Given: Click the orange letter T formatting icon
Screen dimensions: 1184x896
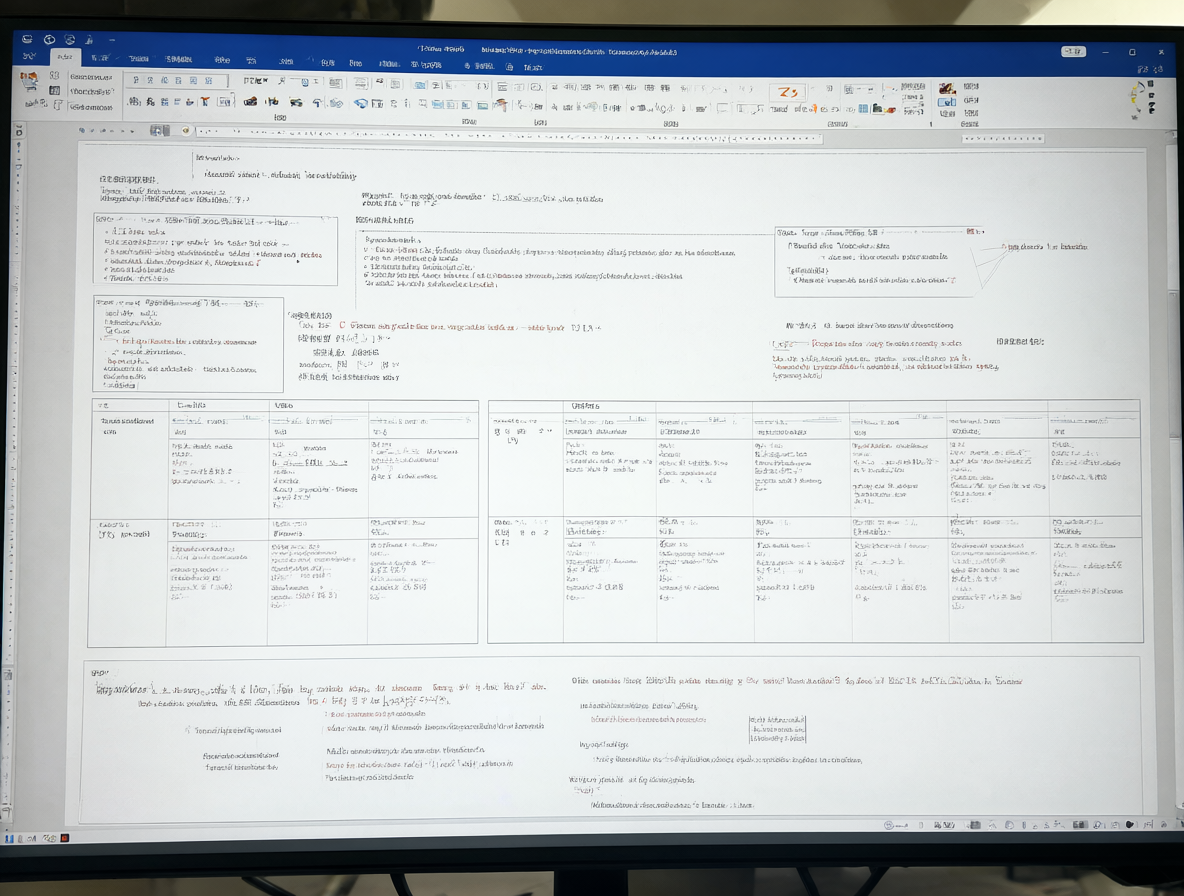Looking at the screenshot, I should [x=205, y=102].
